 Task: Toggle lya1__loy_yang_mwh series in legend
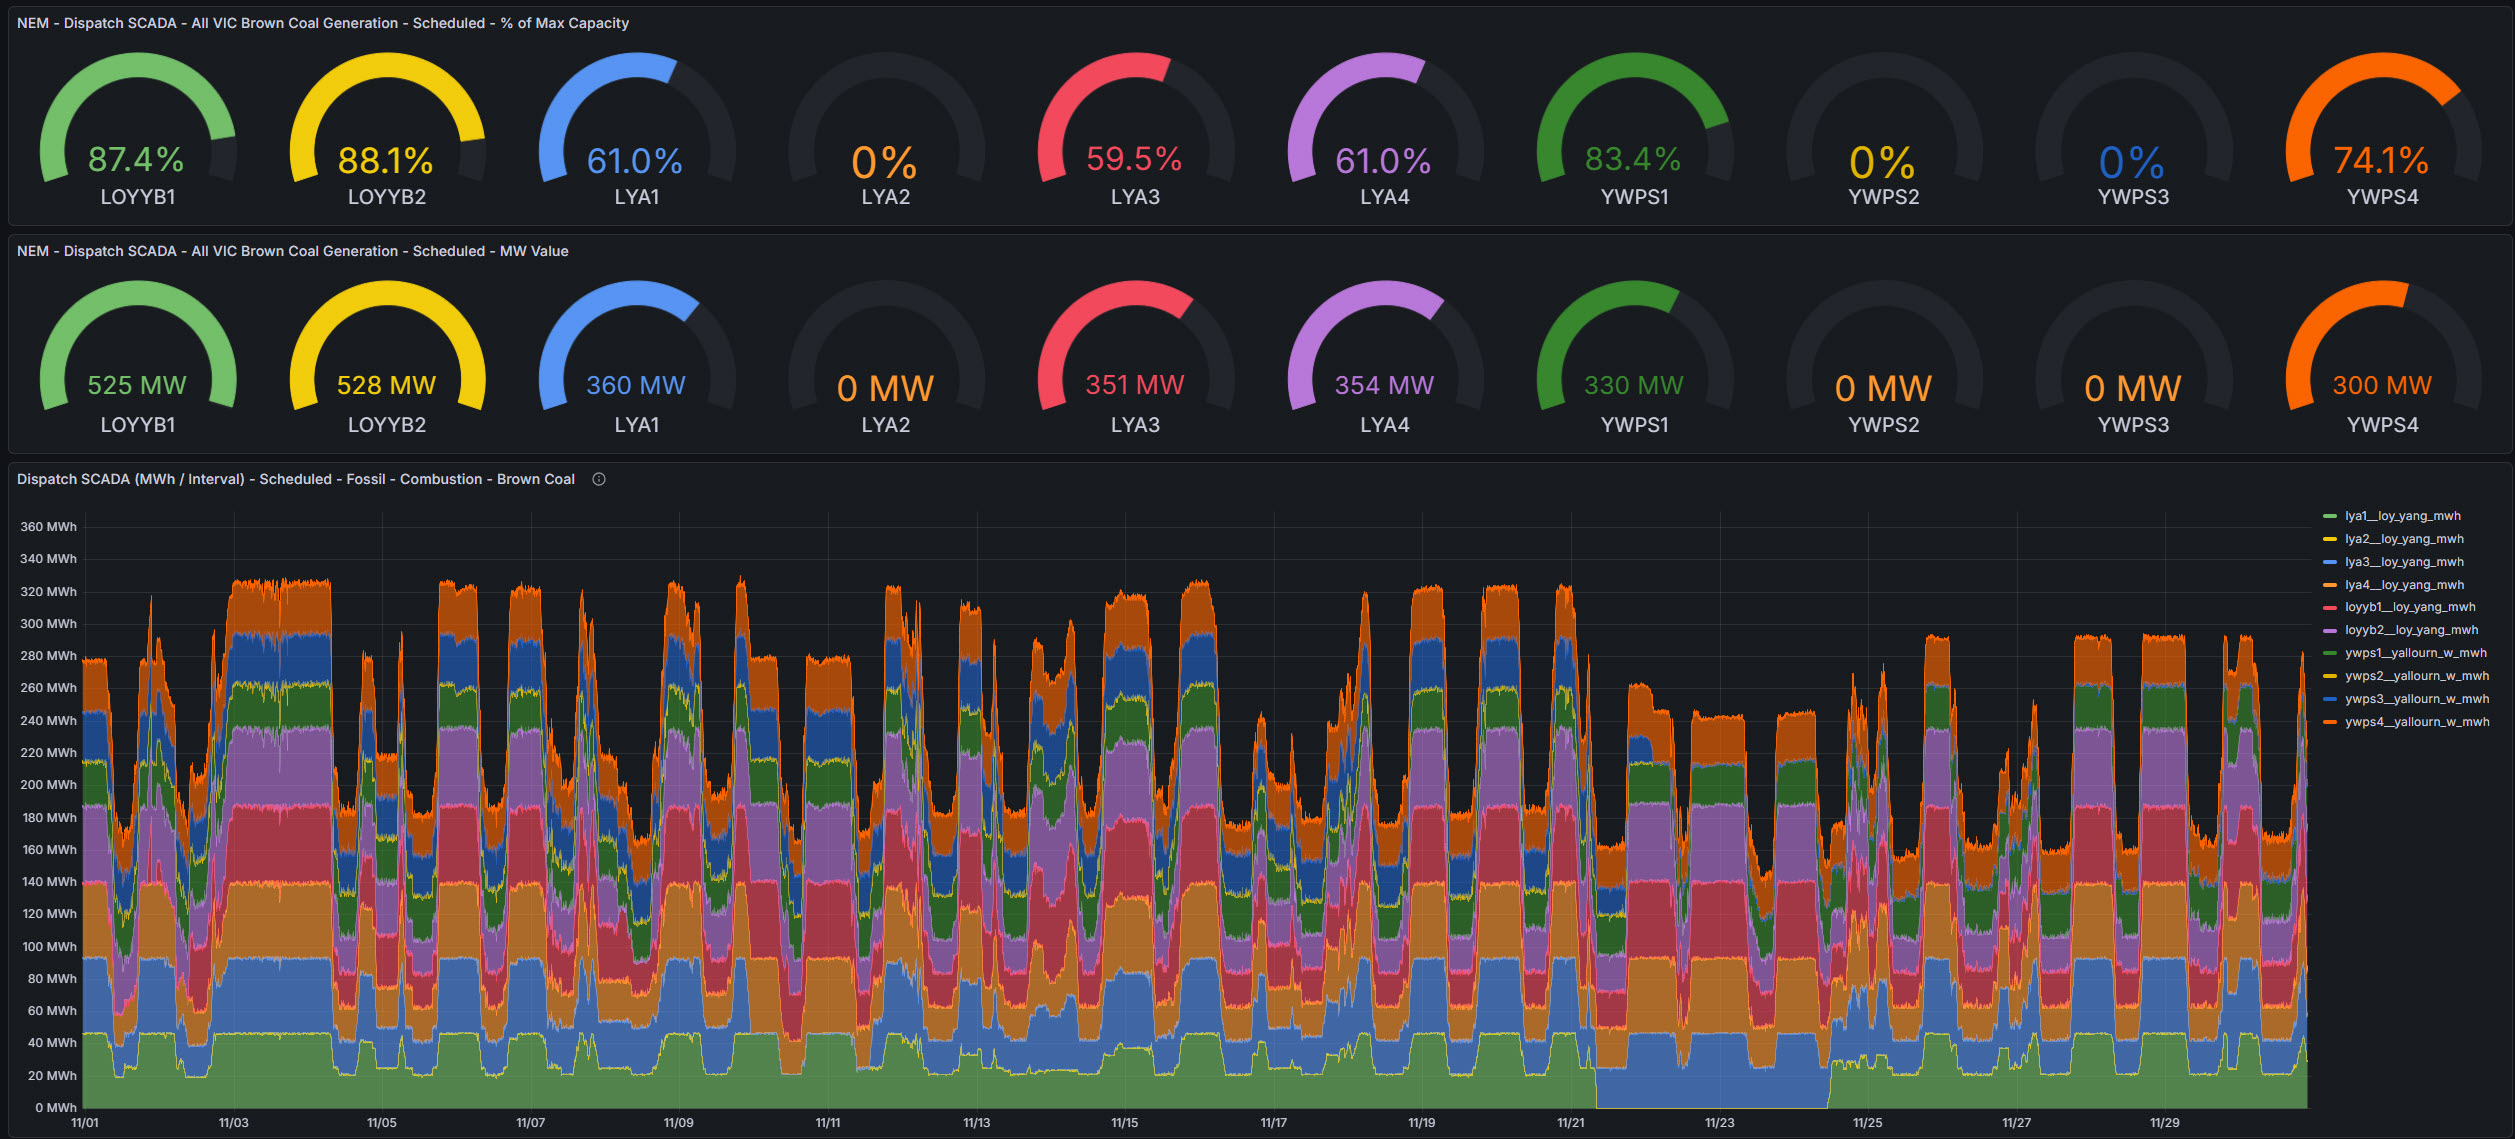[x=2402, y=516]
